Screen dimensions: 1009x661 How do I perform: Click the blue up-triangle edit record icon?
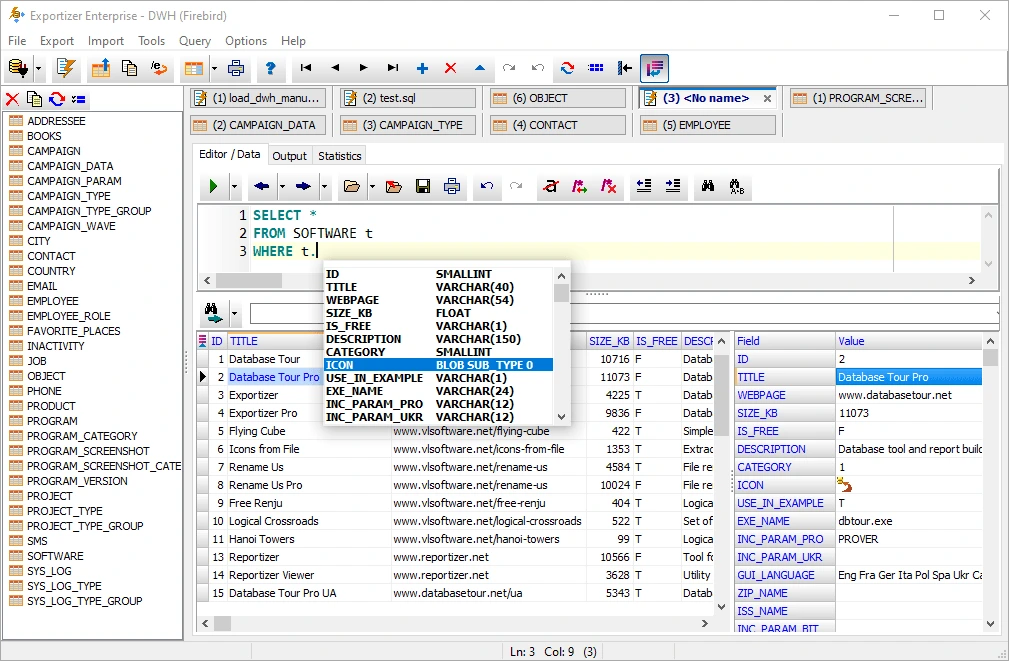coord(479,68)
